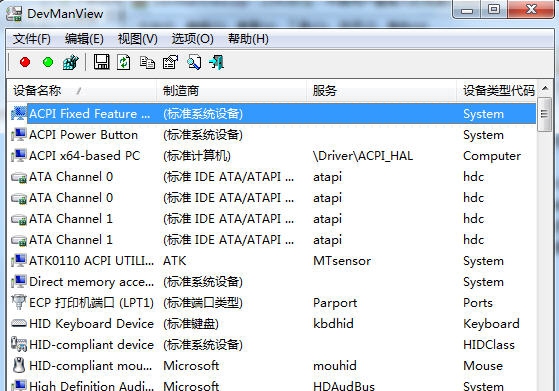Click System in the ATK0110 row
Viewport: 559px width, 391px height.
(x=483, y=261)
